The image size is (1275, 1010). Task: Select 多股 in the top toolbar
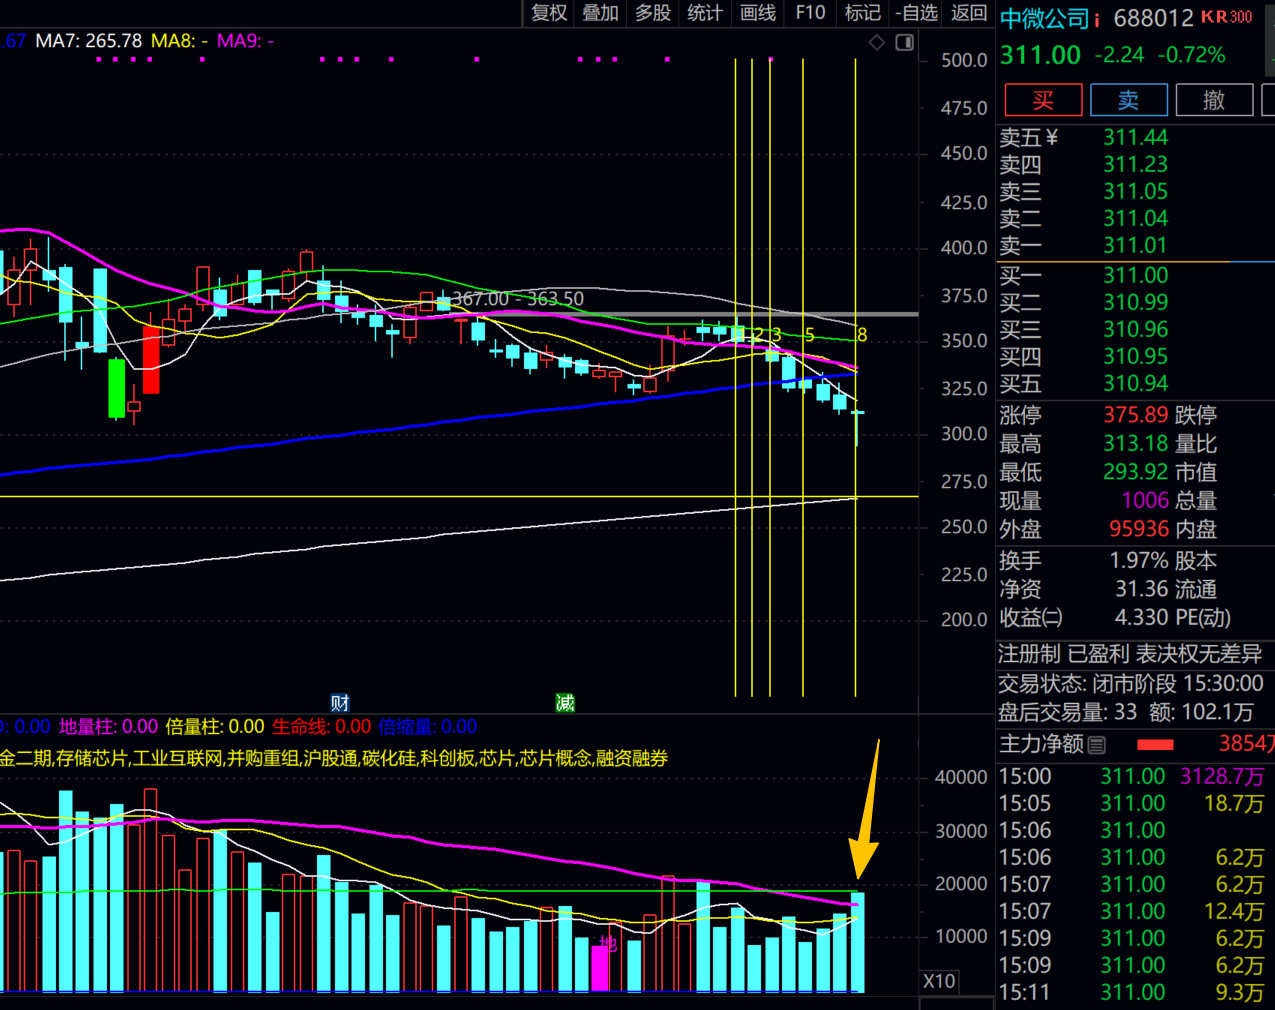[653, 13]
